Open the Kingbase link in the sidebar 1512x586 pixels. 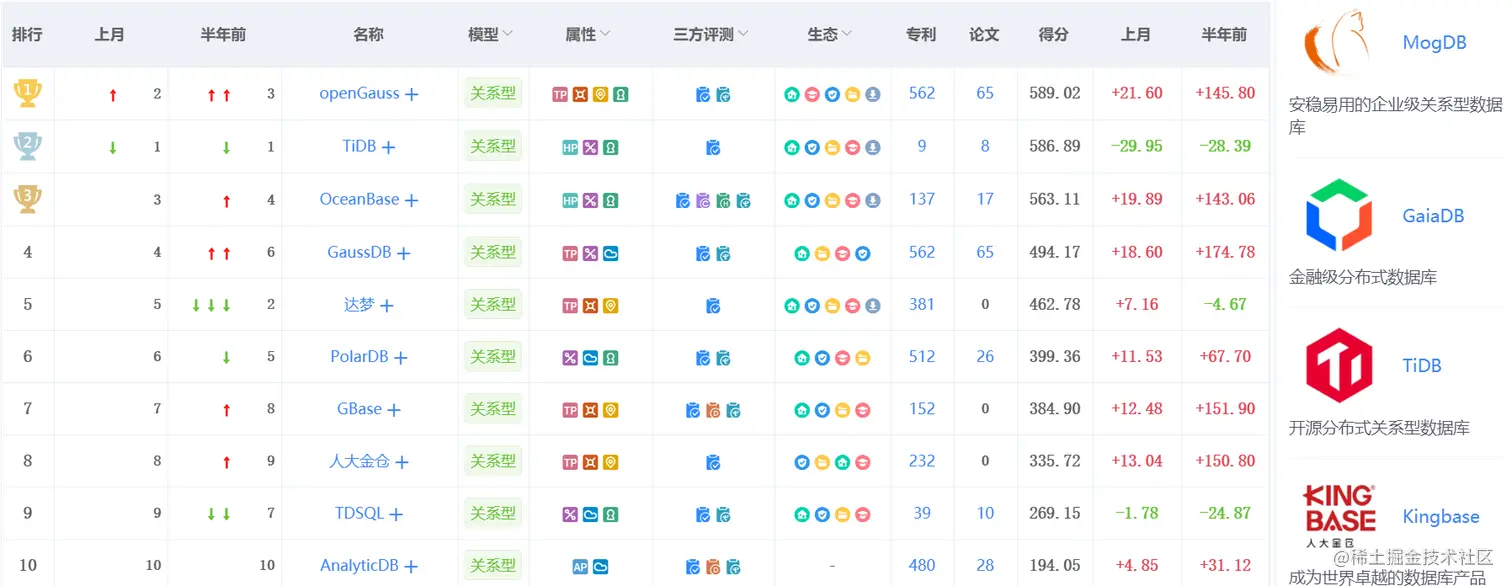[1440, 516]
